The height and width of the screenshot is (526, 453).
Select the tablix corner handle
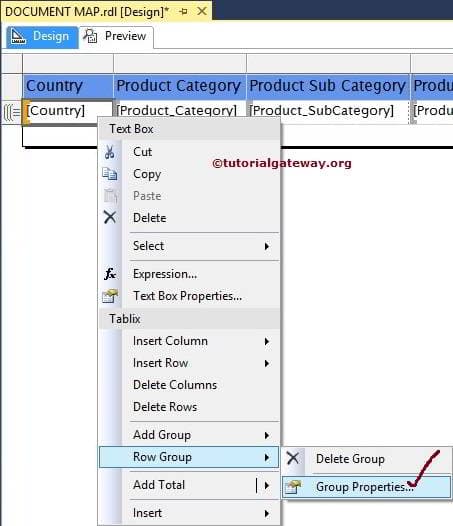point(12,63)
